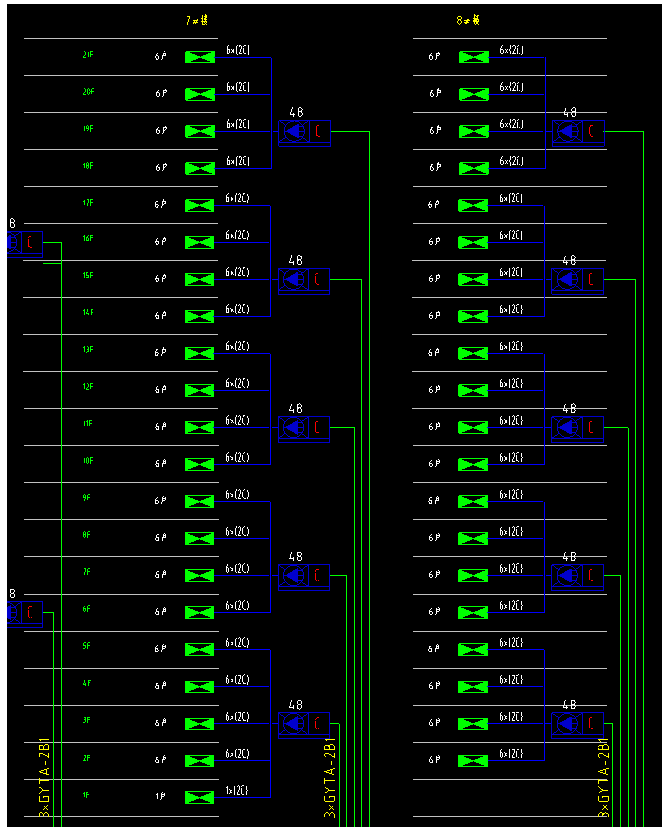
Task: Select the left-edge splitter symbol at 6F
Action: tap(14, 612)
